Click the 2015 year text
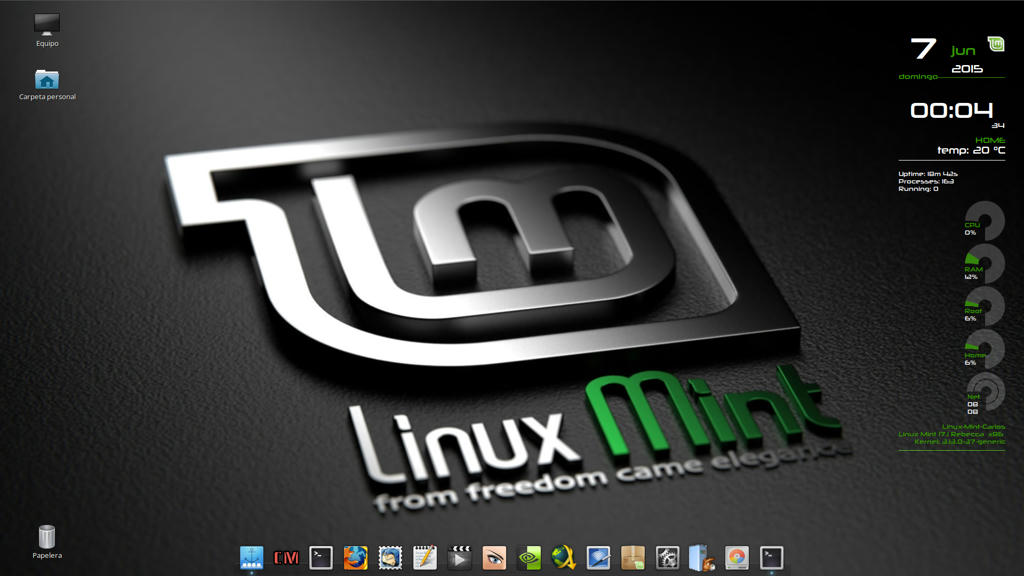This screenshot has width=1024, height=576. (967, 69)
